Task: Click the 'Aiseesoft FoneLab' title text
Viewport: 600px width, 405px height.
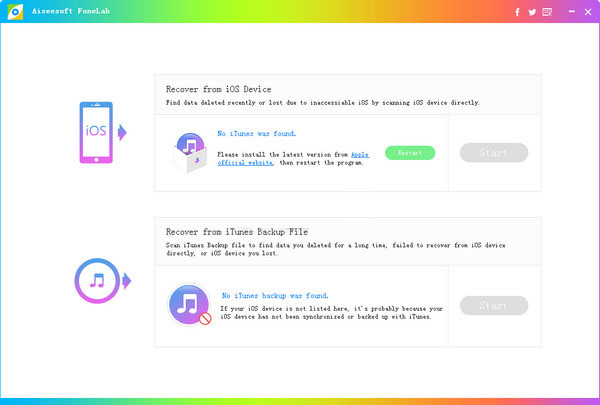Action: tap(71, 11)
